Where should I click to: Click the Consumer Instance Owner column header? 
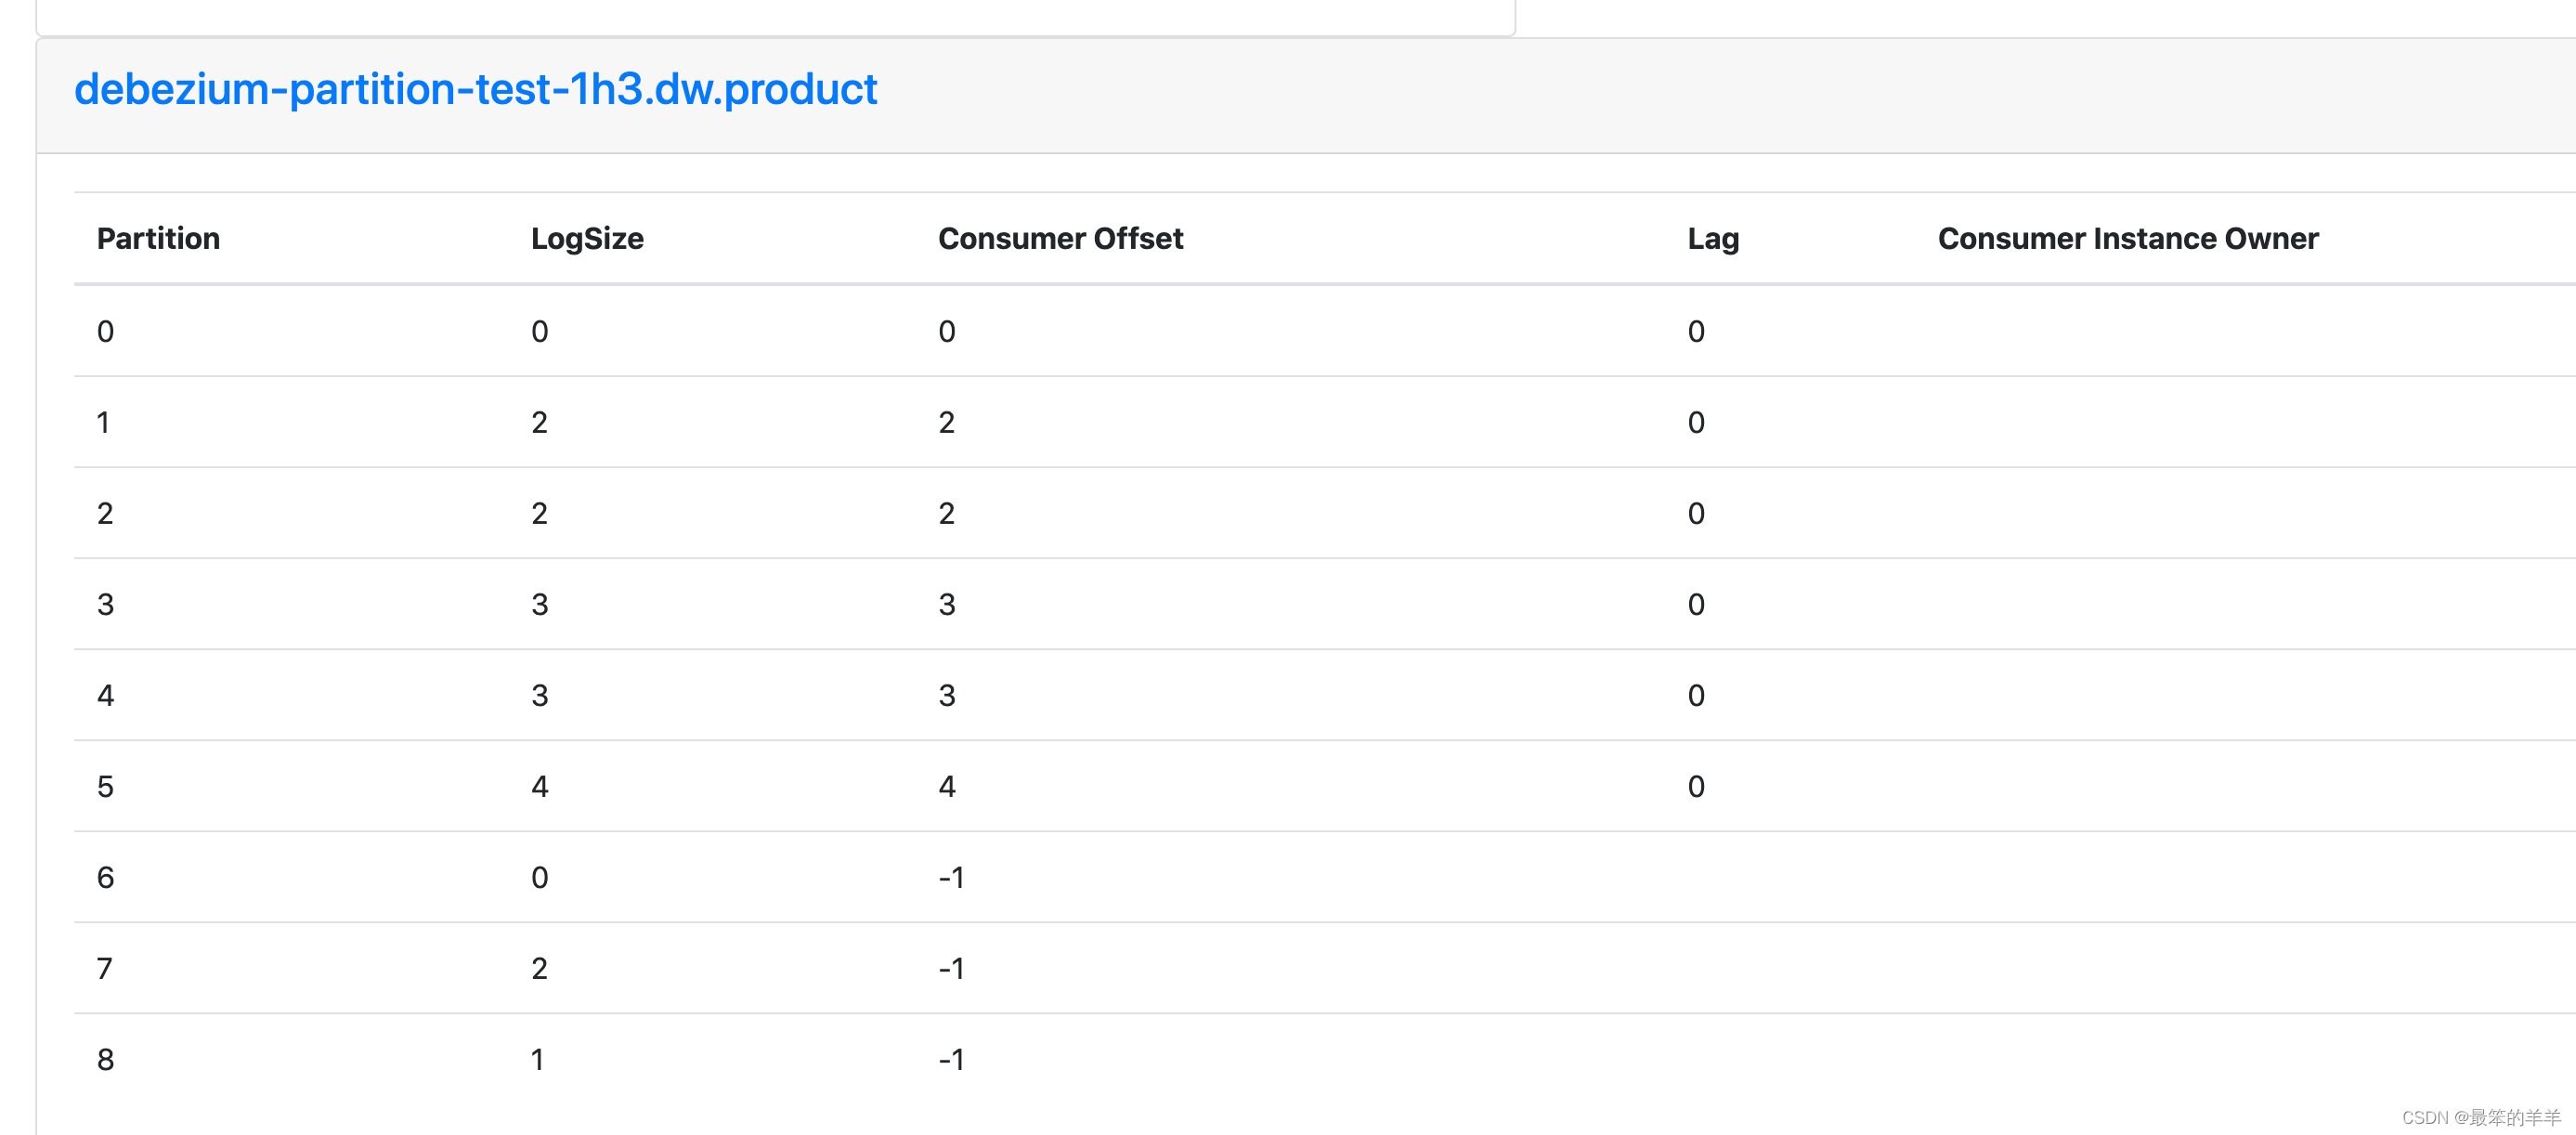tap(2127, 239)
